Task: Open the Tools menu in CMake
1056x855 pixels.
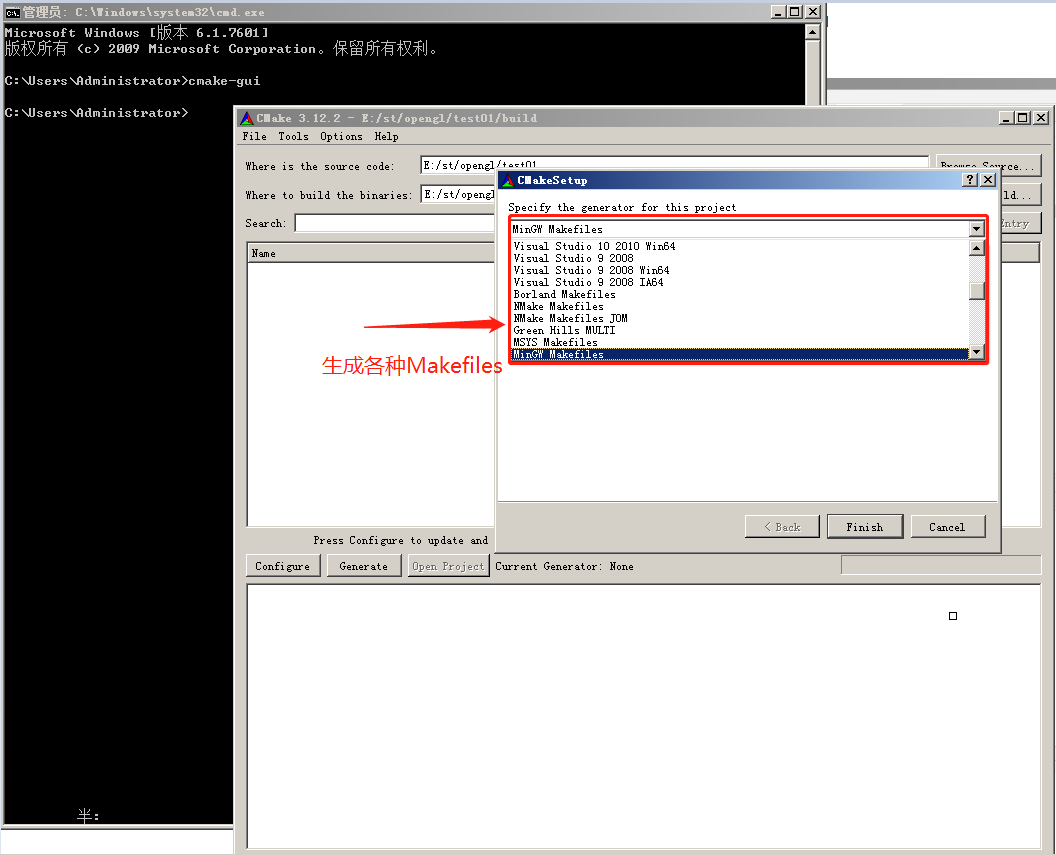Action: tap(293, 137)
